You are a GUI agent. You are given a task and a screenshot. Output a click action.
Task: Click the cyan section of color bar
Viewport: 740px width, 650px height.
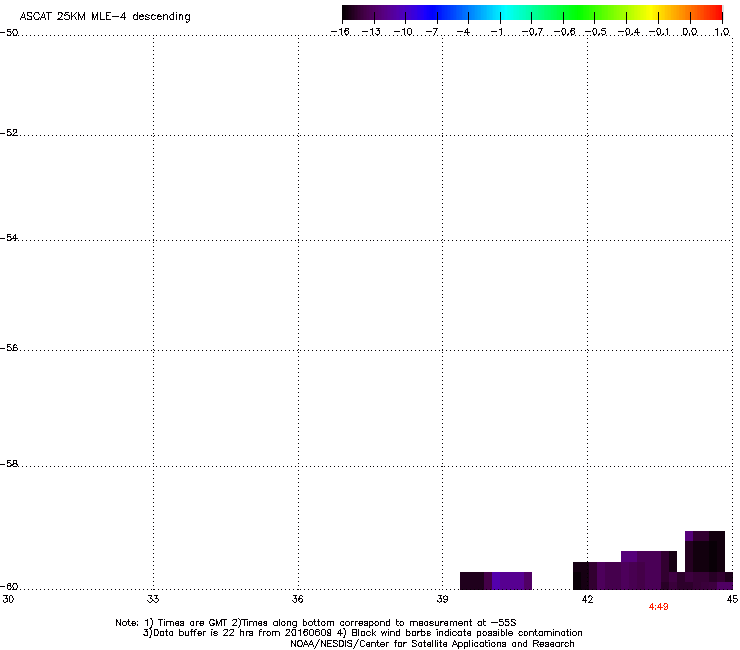tap(505, 13)
